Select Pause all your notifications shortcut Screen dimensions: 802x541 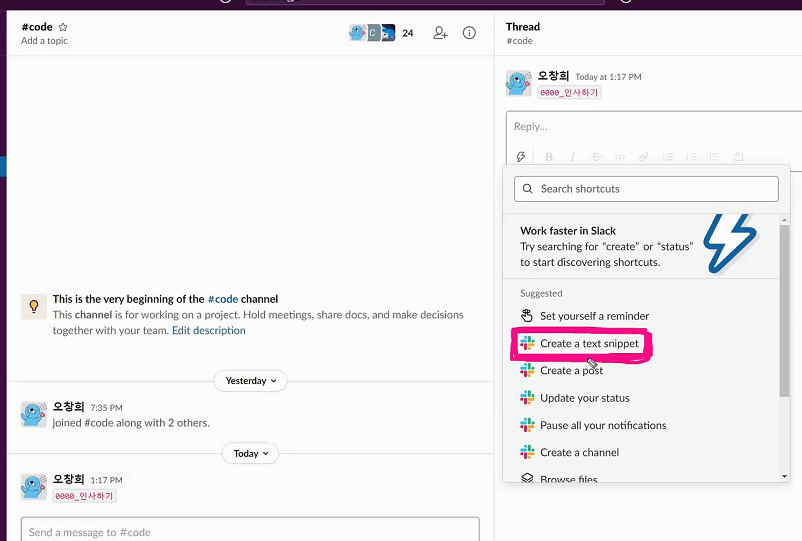click(x=641, y=425)
